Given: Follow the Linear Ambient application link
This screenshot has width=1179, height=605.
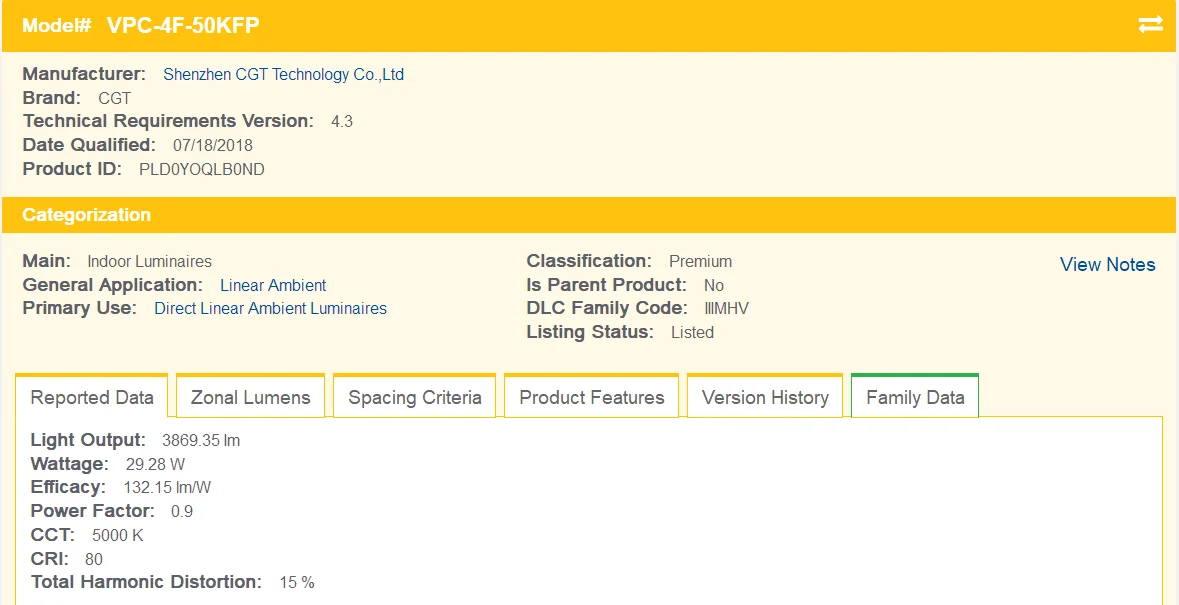Looking at the screenshot, I should click(x=273, y=285).
